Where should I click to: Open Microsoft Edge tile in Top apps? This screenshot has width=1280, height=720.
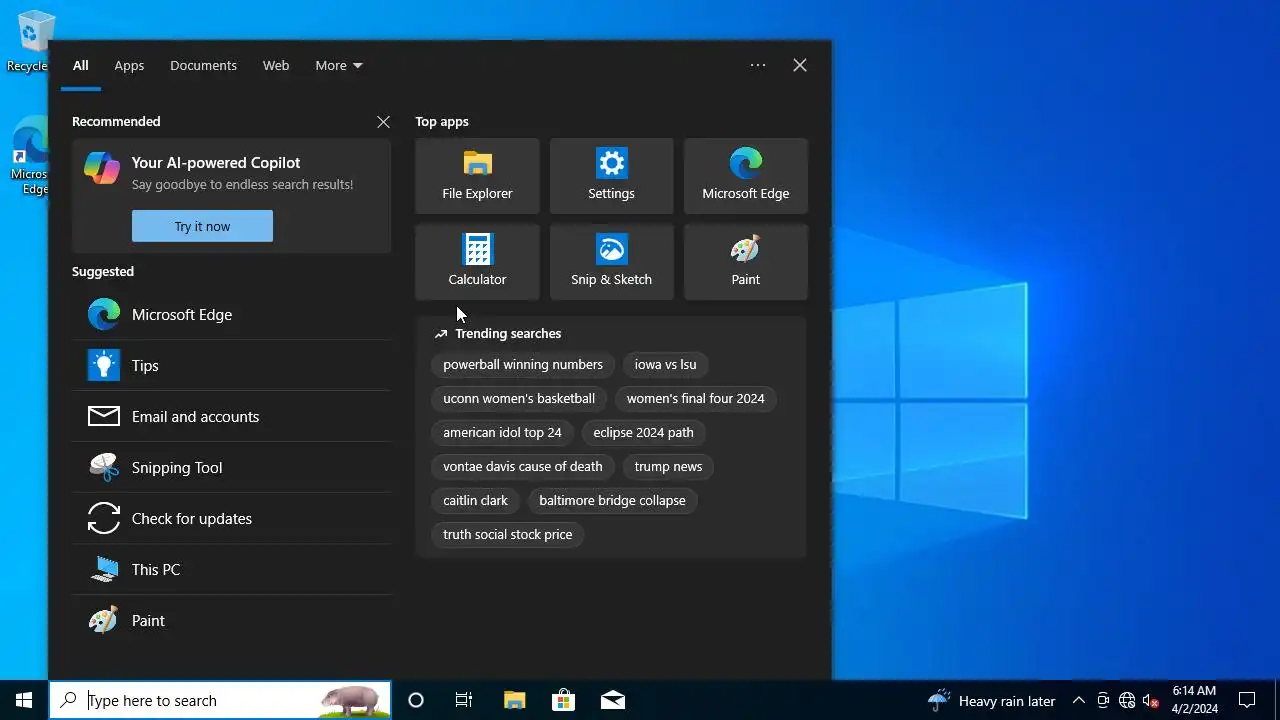(x=745, y=176)
